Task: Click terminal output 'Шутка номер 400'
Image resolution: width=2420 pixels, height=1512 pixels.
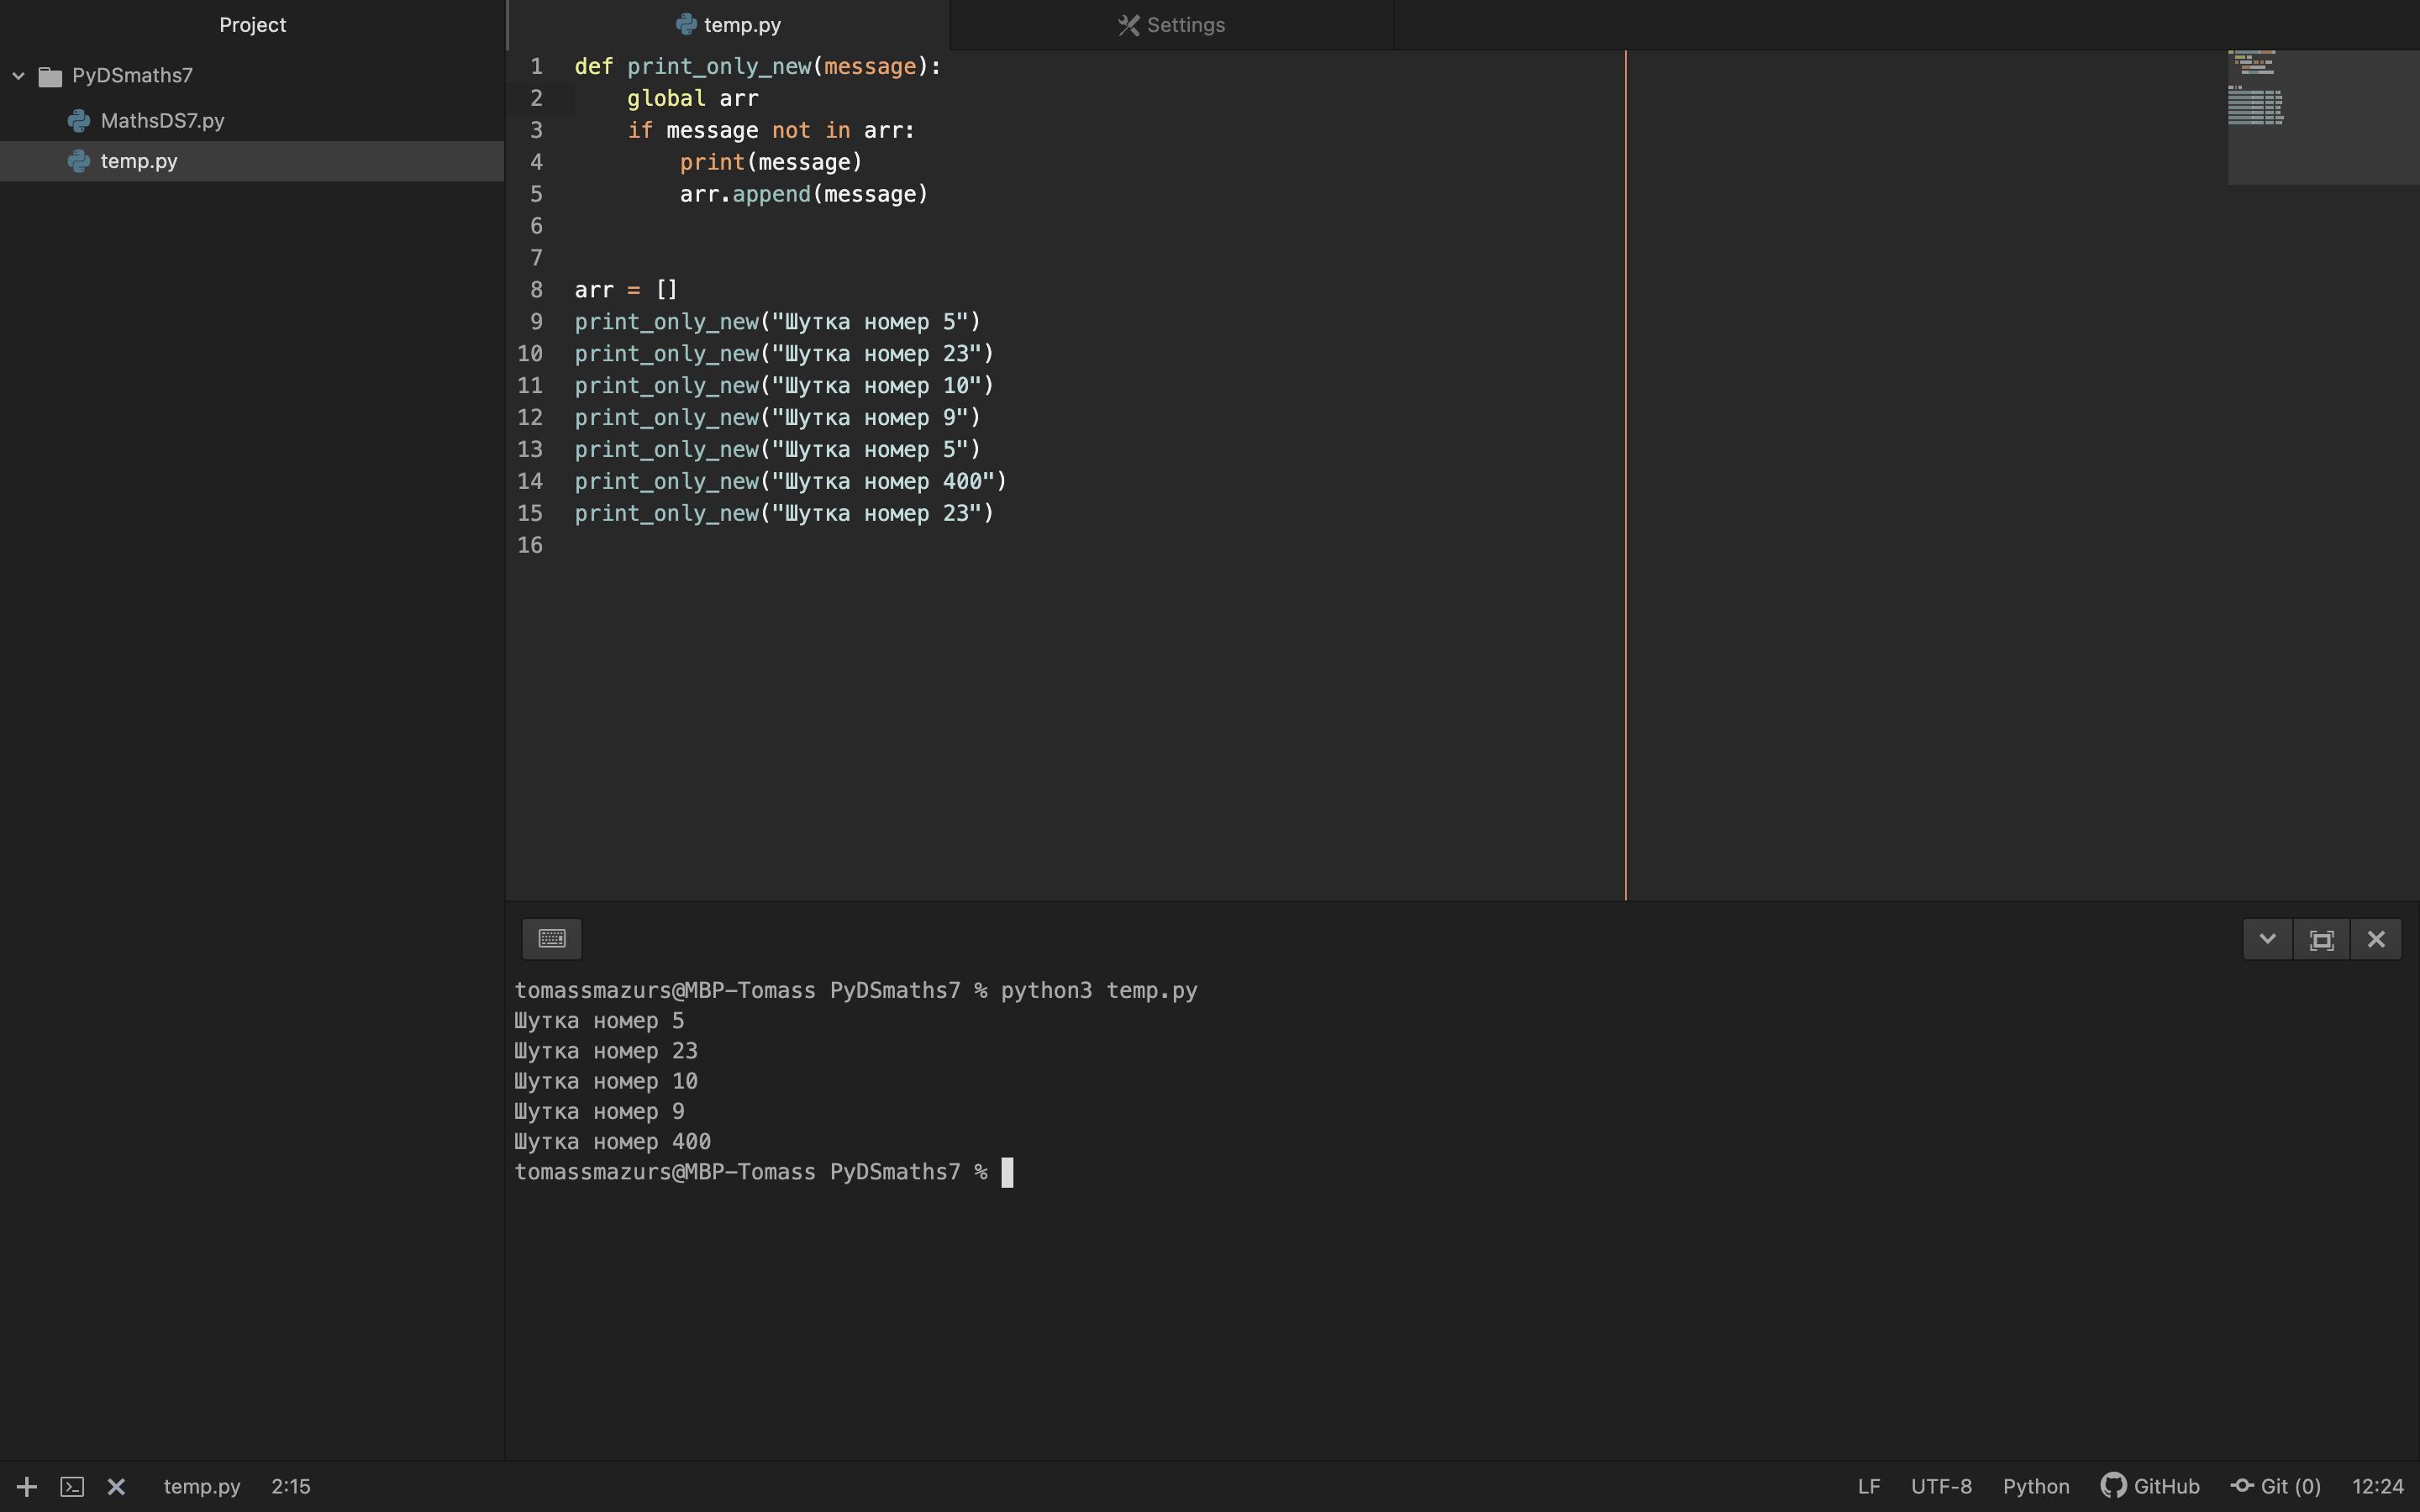Action: tap(612, 1142)
